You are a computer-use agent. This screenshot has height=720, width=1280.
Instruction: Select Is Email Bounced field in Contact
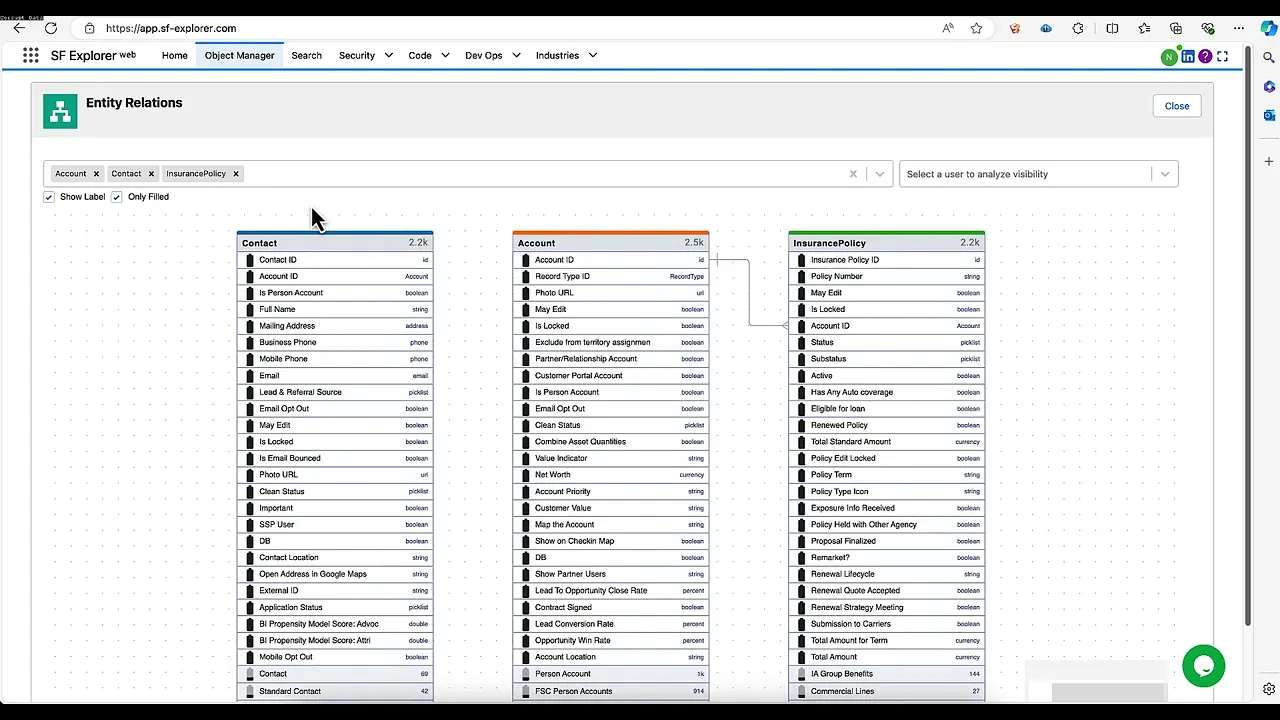335,458
